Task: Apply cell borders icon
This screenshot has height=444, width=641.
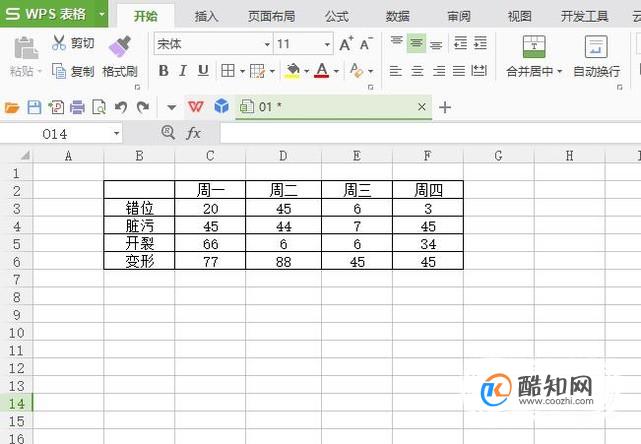Action: pyautogui.click(x=228, y=71)
